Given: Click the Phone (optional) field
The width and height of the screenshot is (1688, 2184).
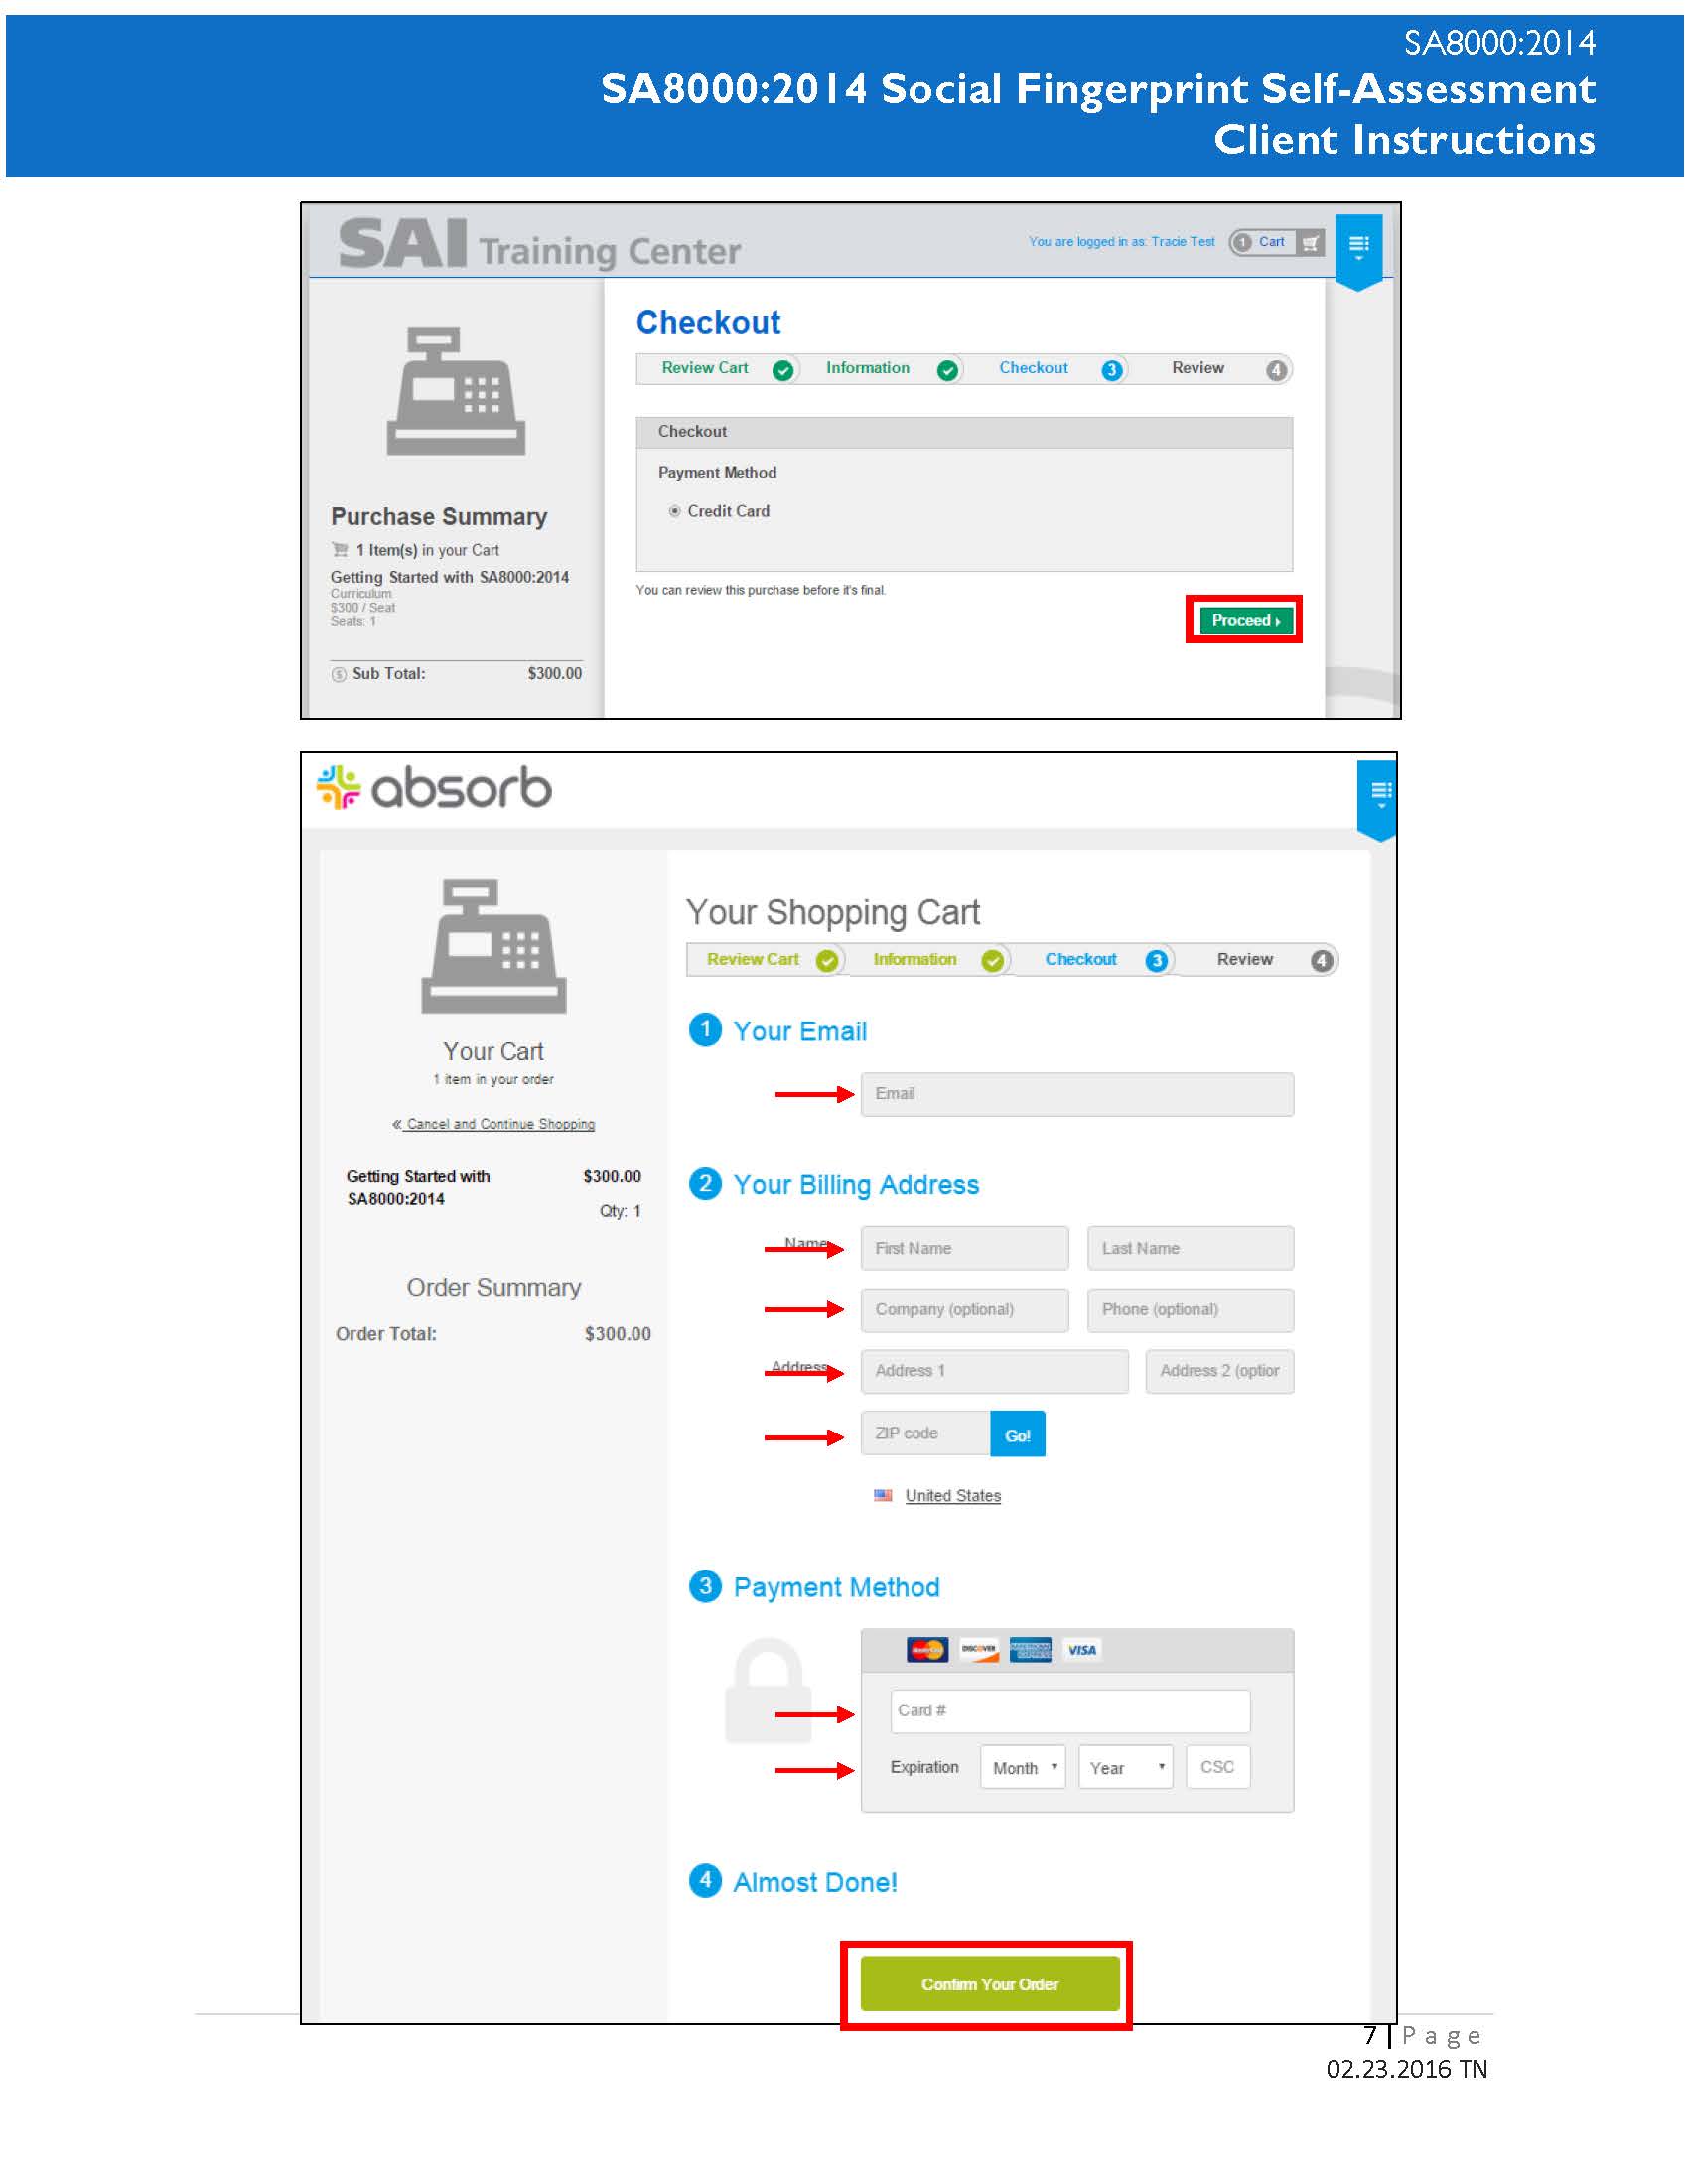Looking at the screenshot, I should click(x=1190, y=1310).
